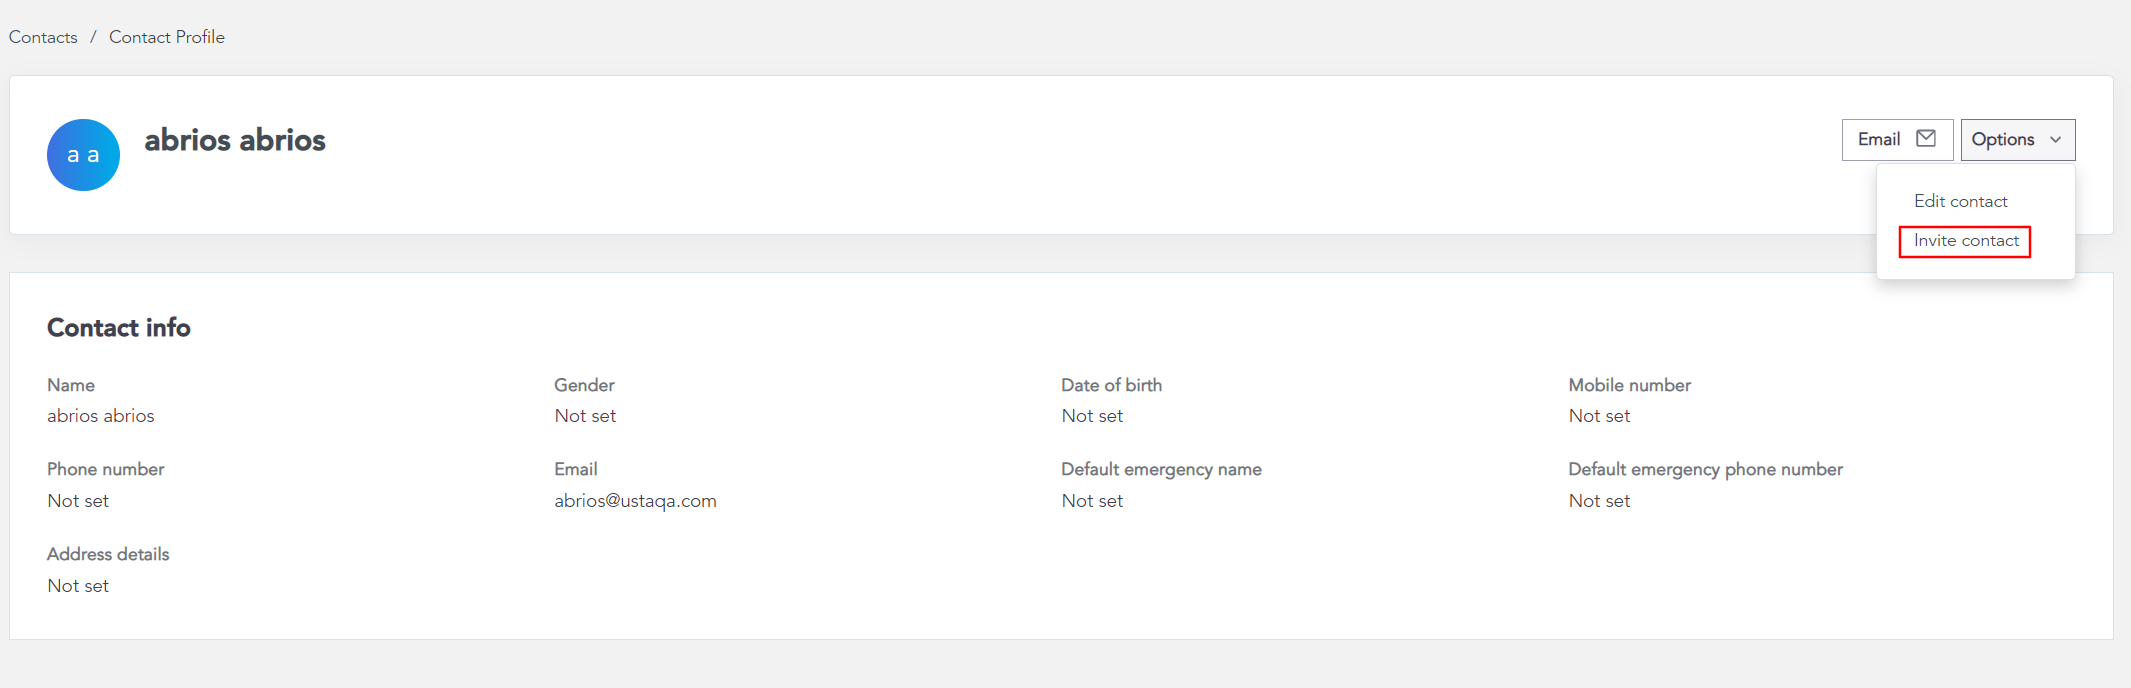Click the envelope icon on Email button
Screen dimensions: 2131x688
click(x=1926, y=139)
